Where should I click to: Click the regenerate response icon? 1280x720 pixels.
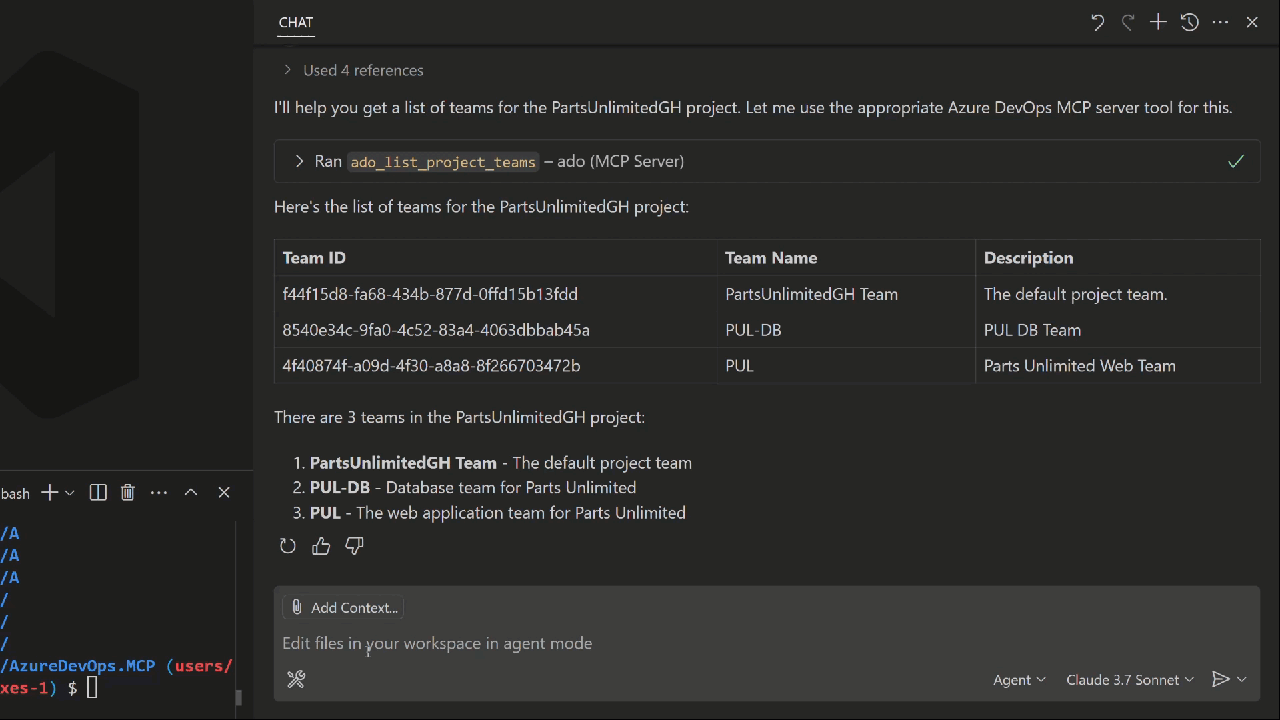click(x=288, y=545)
